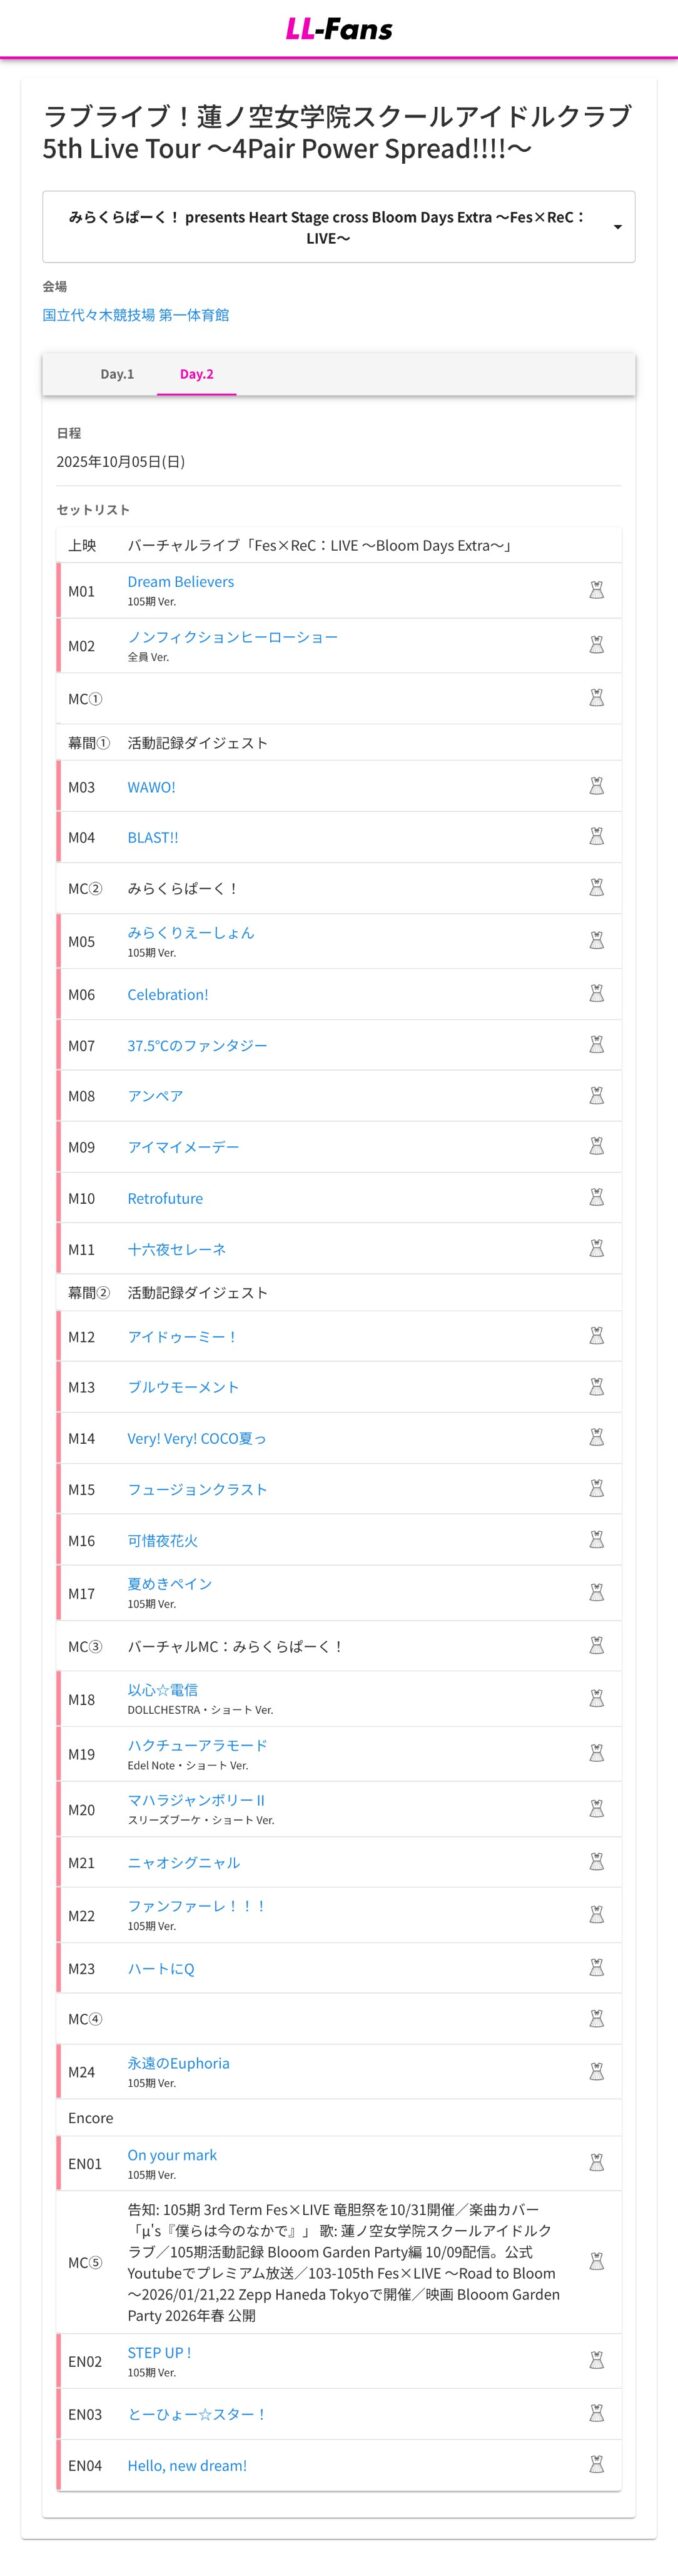The height and width of the screenshot is (2560, 678).
Task: Click costume icon beside Celebration!
Action: [x=596, y=993]
